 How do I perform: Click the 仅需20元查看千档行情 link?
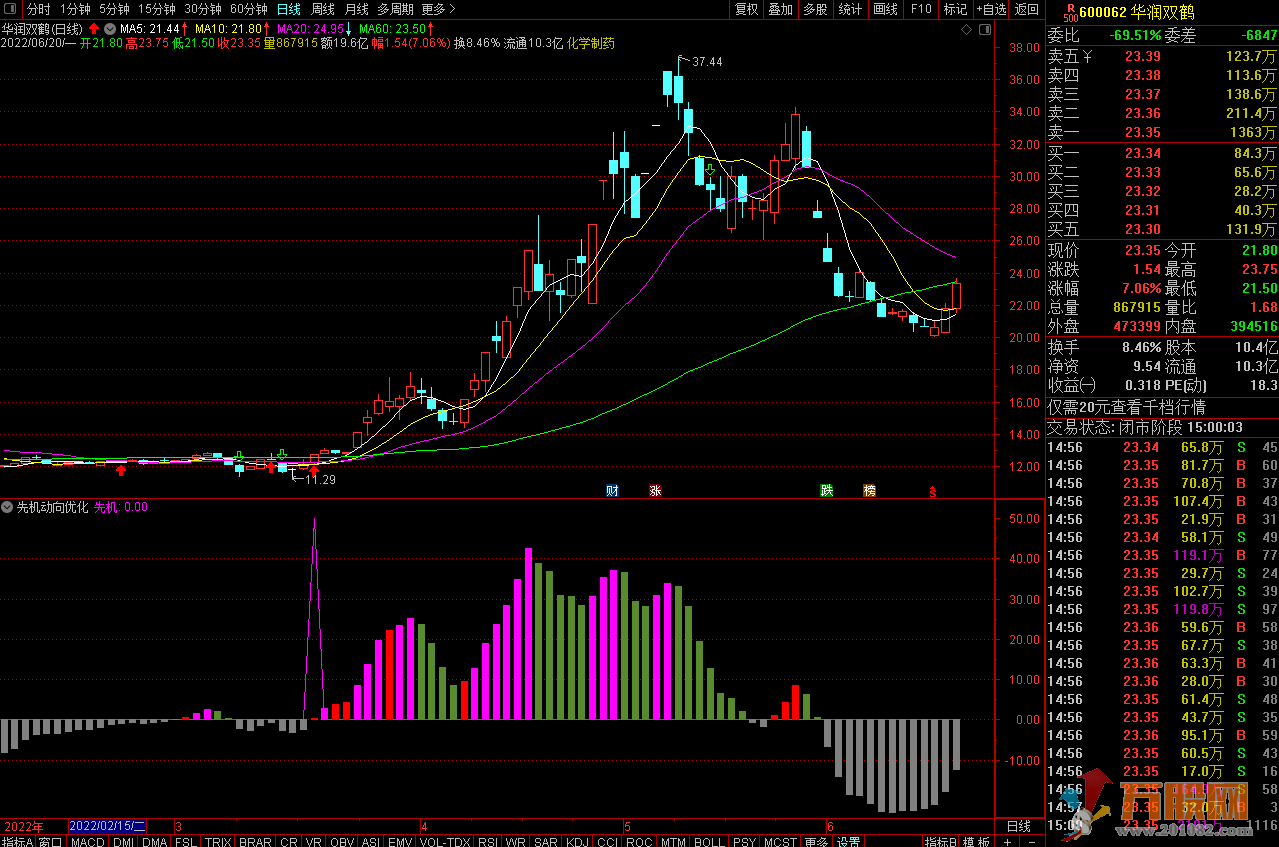click(x=1126, y=407)
